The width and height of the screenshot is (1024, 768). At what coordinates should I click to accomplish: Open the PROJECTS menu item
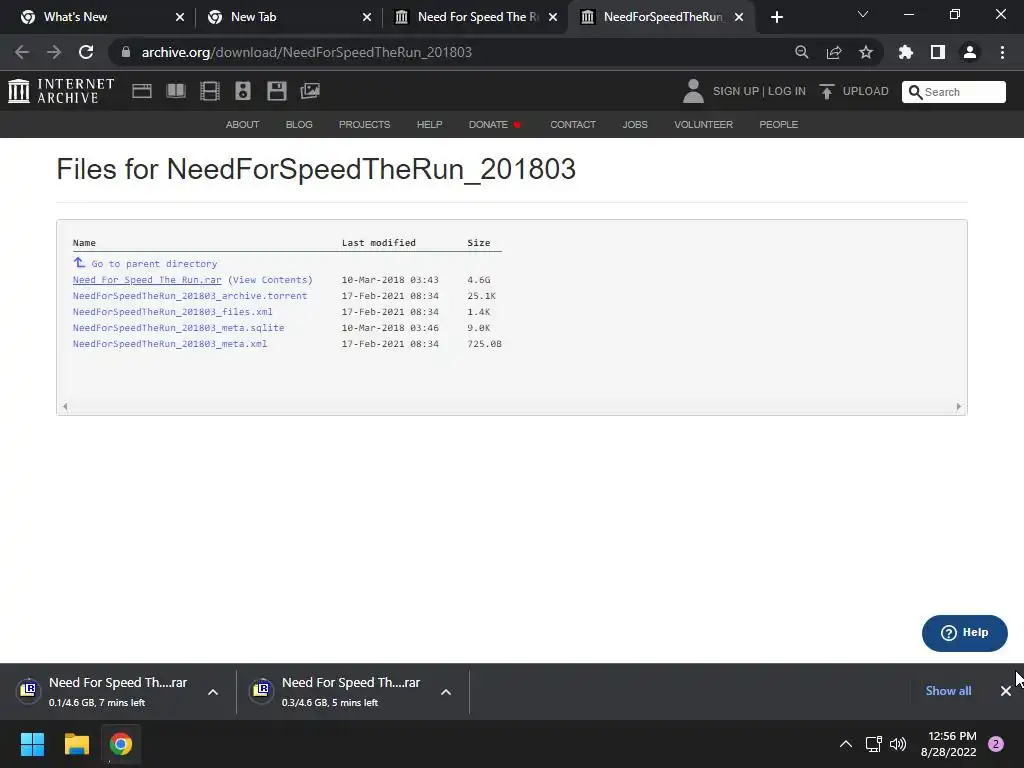364,124
